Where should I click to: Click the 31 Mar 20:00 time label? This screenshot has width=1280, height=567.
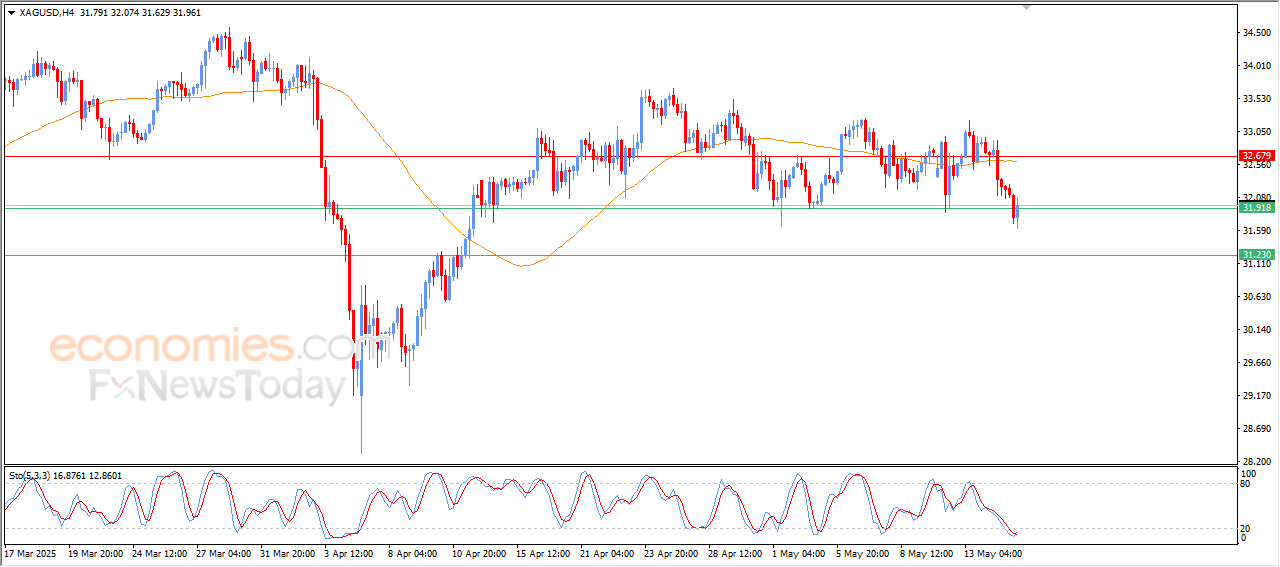287,552
